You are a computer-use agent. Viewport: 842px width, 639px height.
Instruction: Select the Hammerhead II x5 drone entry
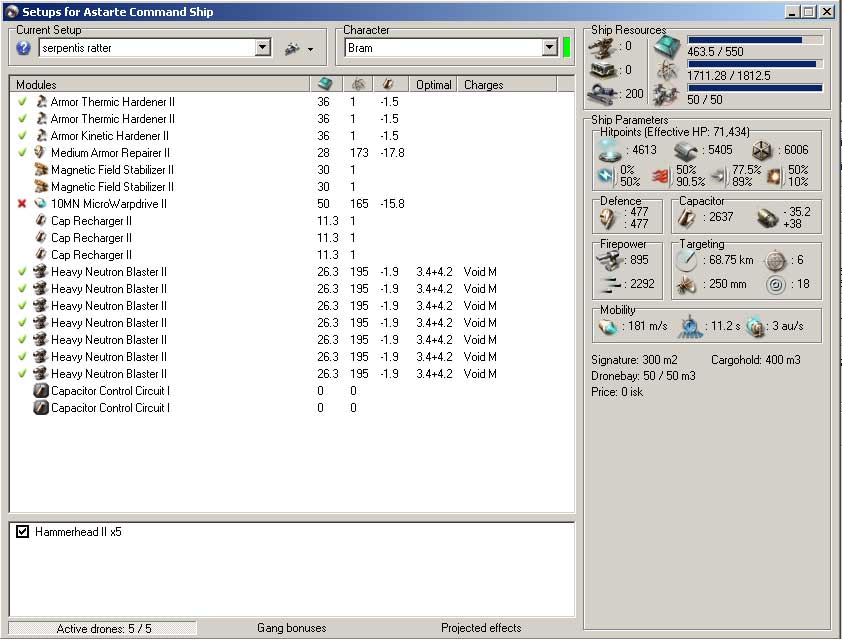[x=78, y=532]
